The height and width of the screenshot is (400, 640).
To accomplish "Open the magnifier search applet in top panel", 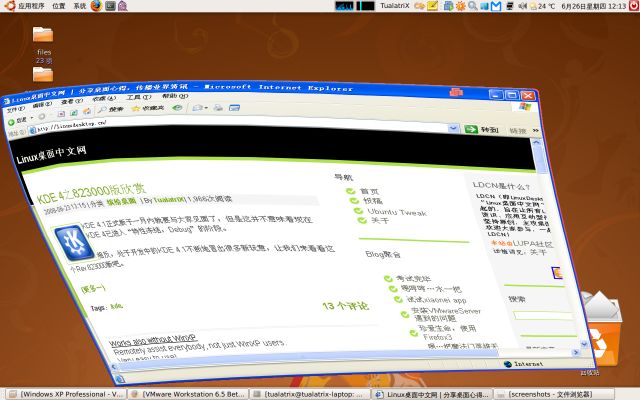I will [x=473, y=6].
